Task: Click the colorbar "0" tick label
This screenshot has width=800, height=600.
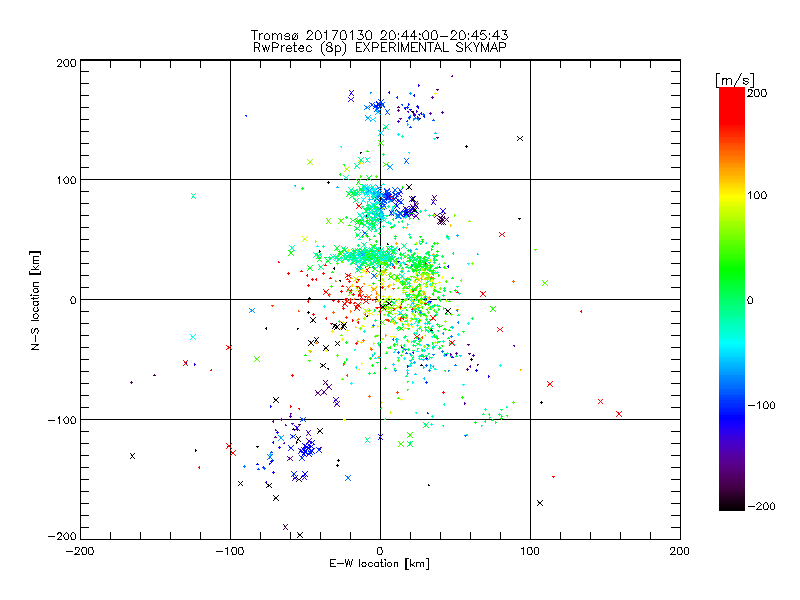Action: 750,300
